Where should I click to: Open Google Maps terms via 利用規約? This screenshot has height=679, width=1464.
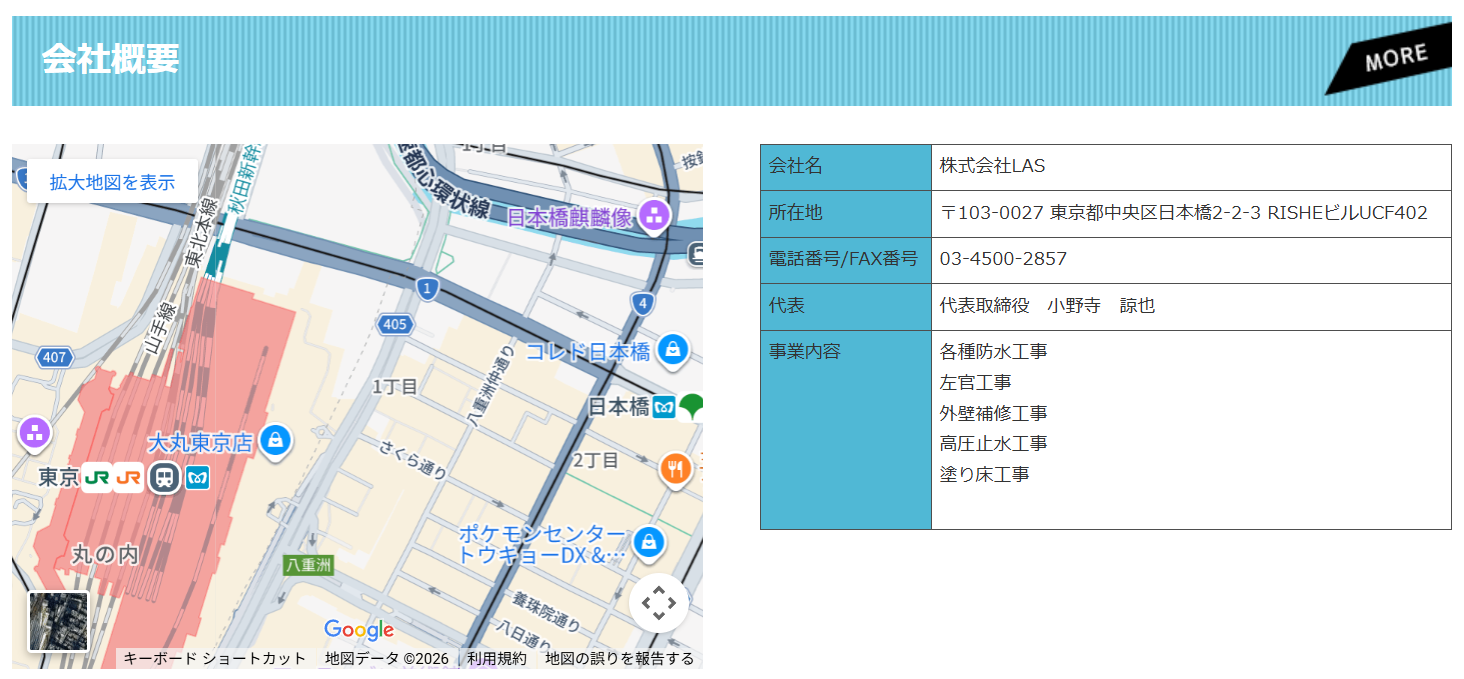[x=496, y=660]
